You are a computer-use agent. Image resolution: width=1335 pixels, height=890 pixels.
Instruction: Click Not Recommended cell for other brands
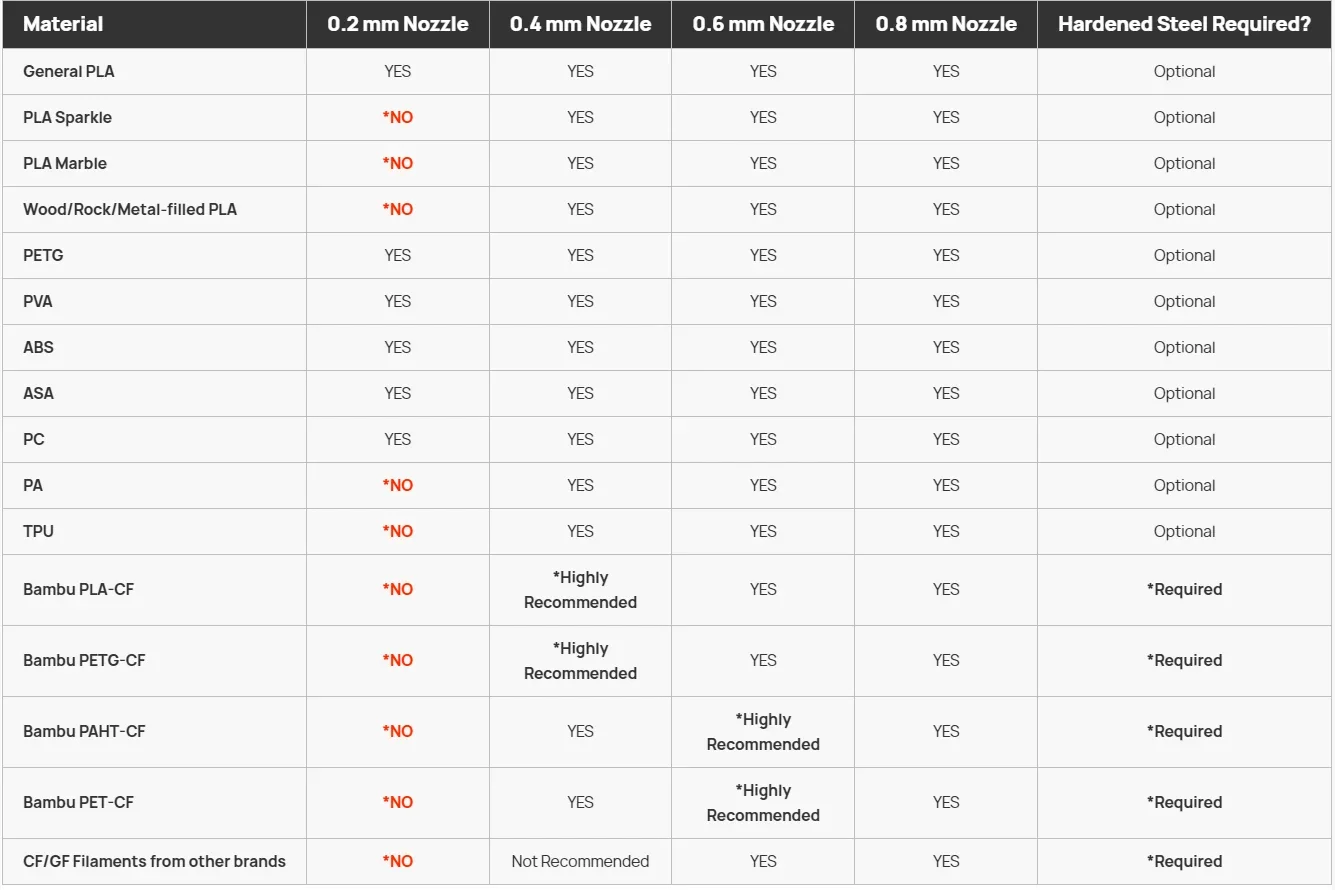pyautogui.click(x=580, y=861)
